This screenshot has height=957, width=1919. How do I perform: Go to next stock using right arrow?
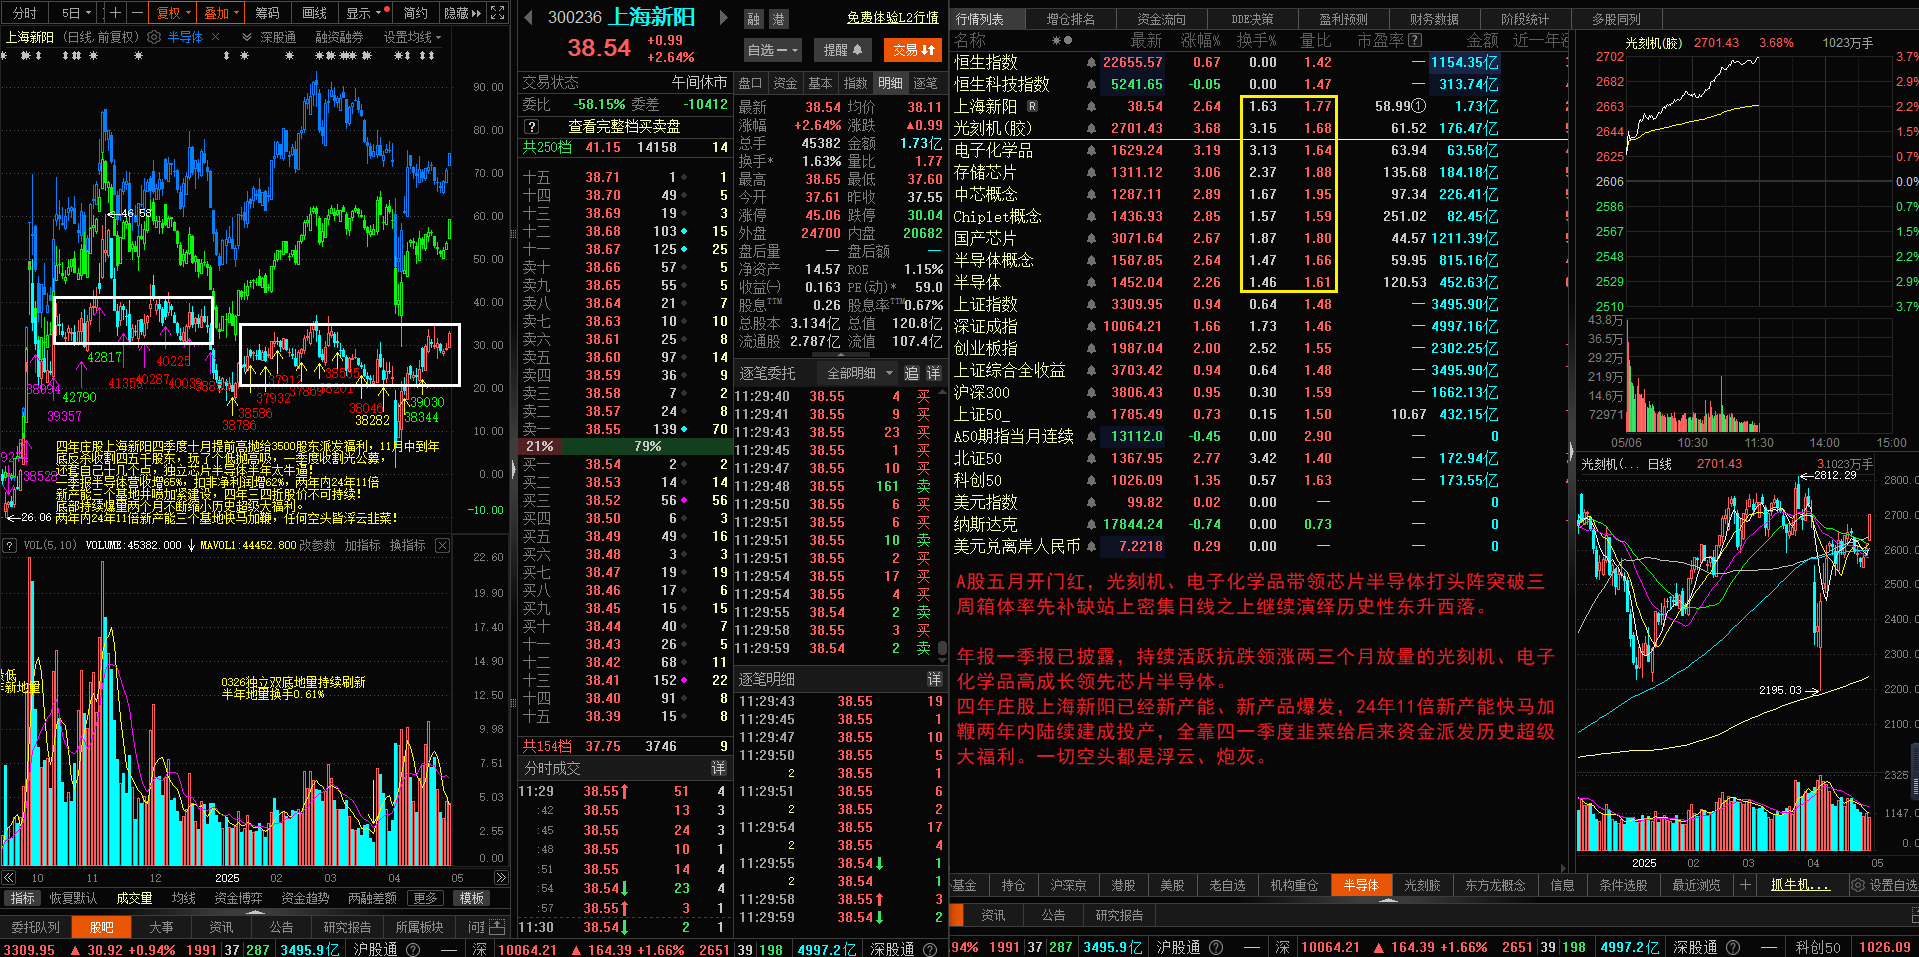click(723, 17)
